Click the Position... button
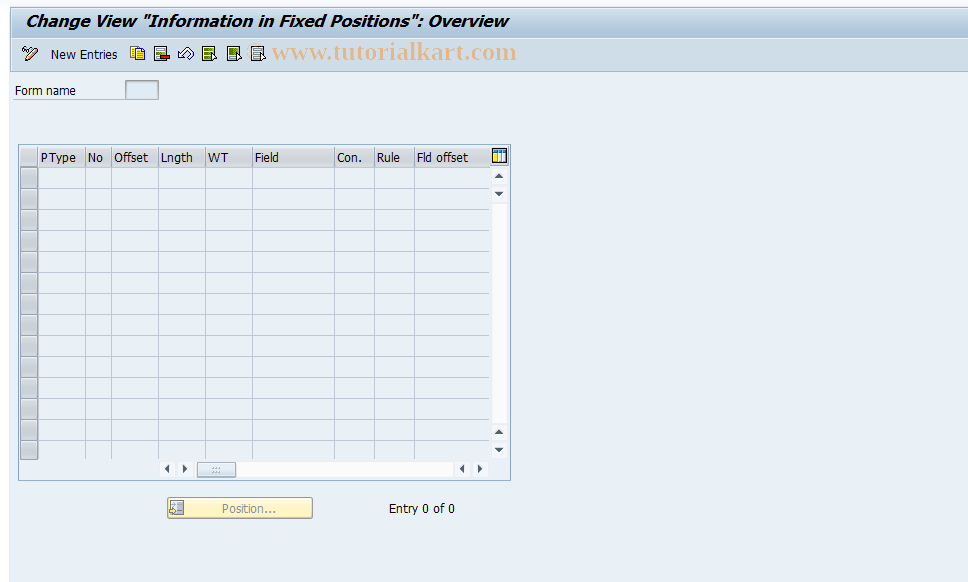968x582 pixels. pyautogui.click(x=240, y=508)
